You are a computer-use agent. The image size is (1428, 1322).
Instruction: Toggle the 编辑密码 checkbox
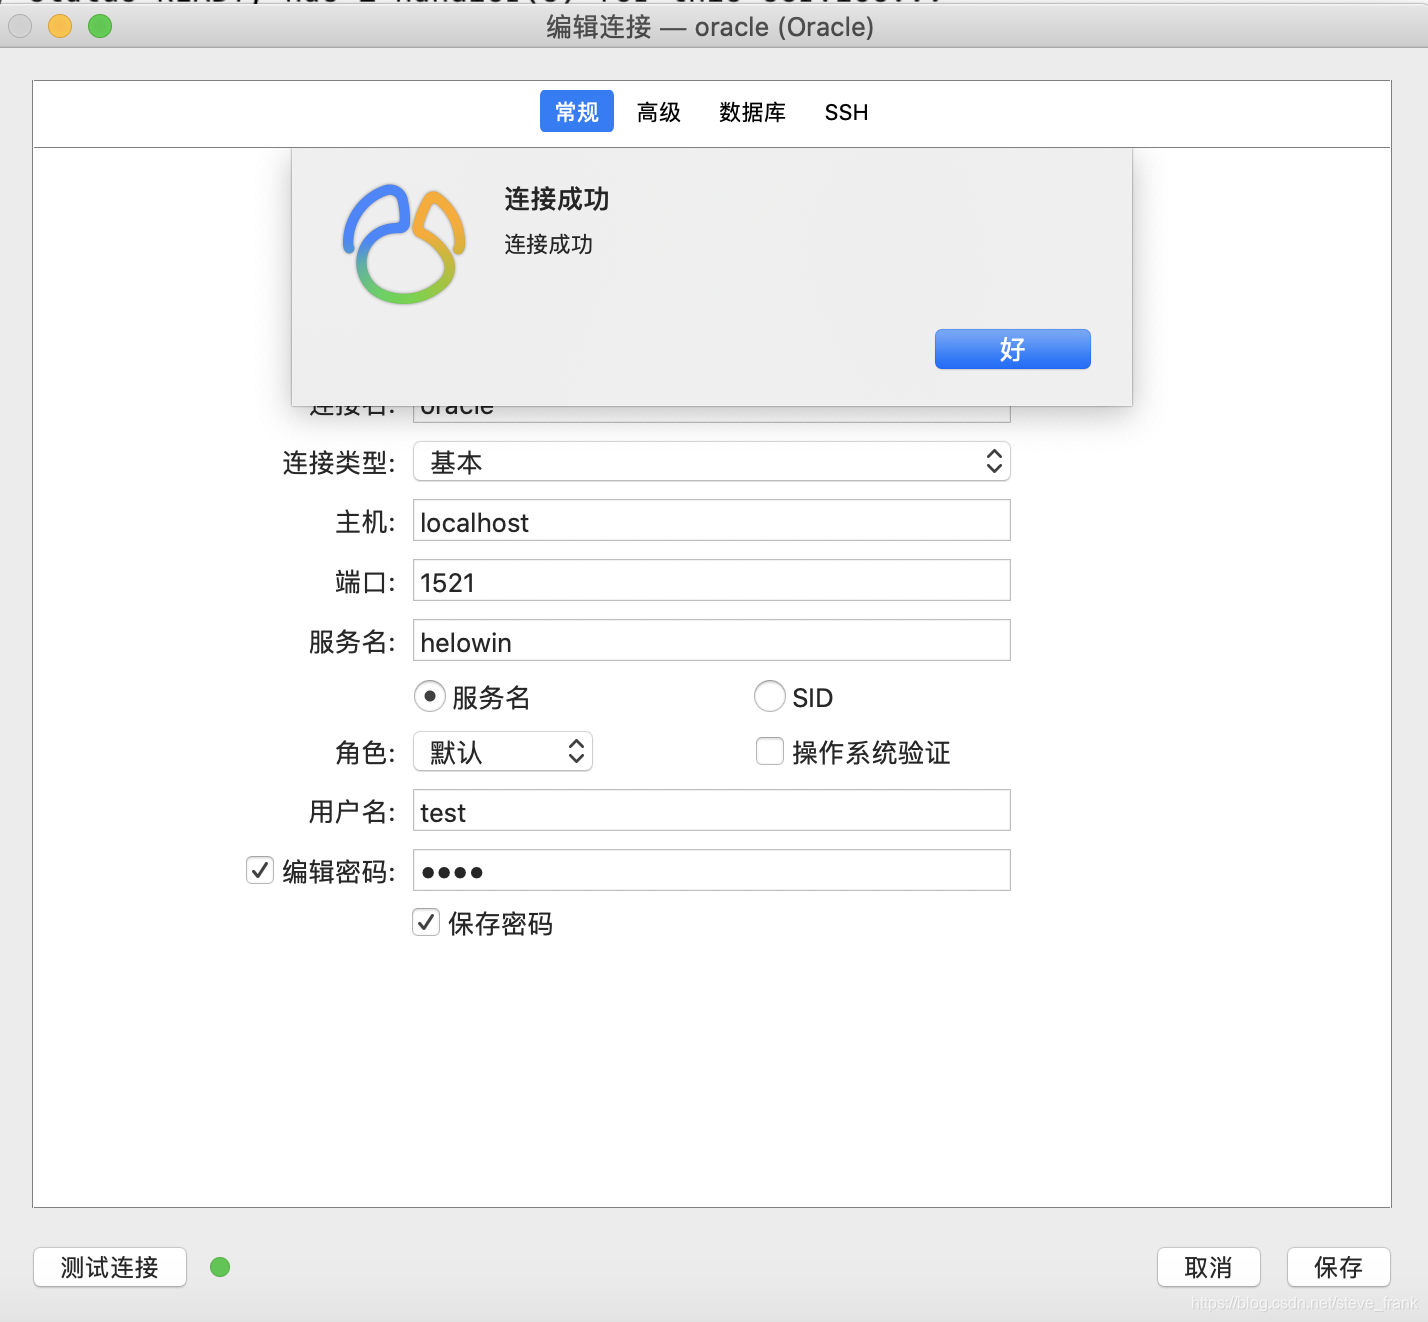tap(260, 870)
